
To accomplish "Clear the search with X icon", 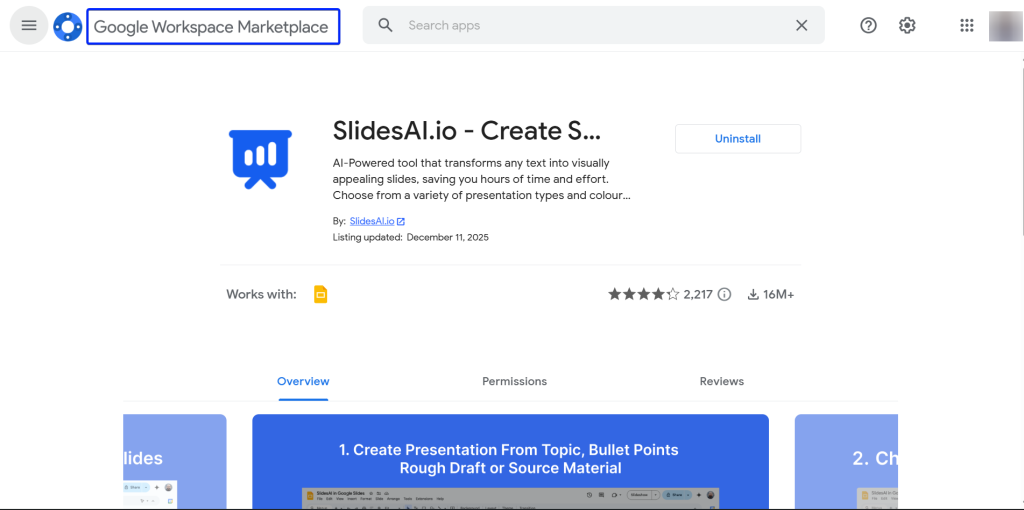I will tap(801, 26).
